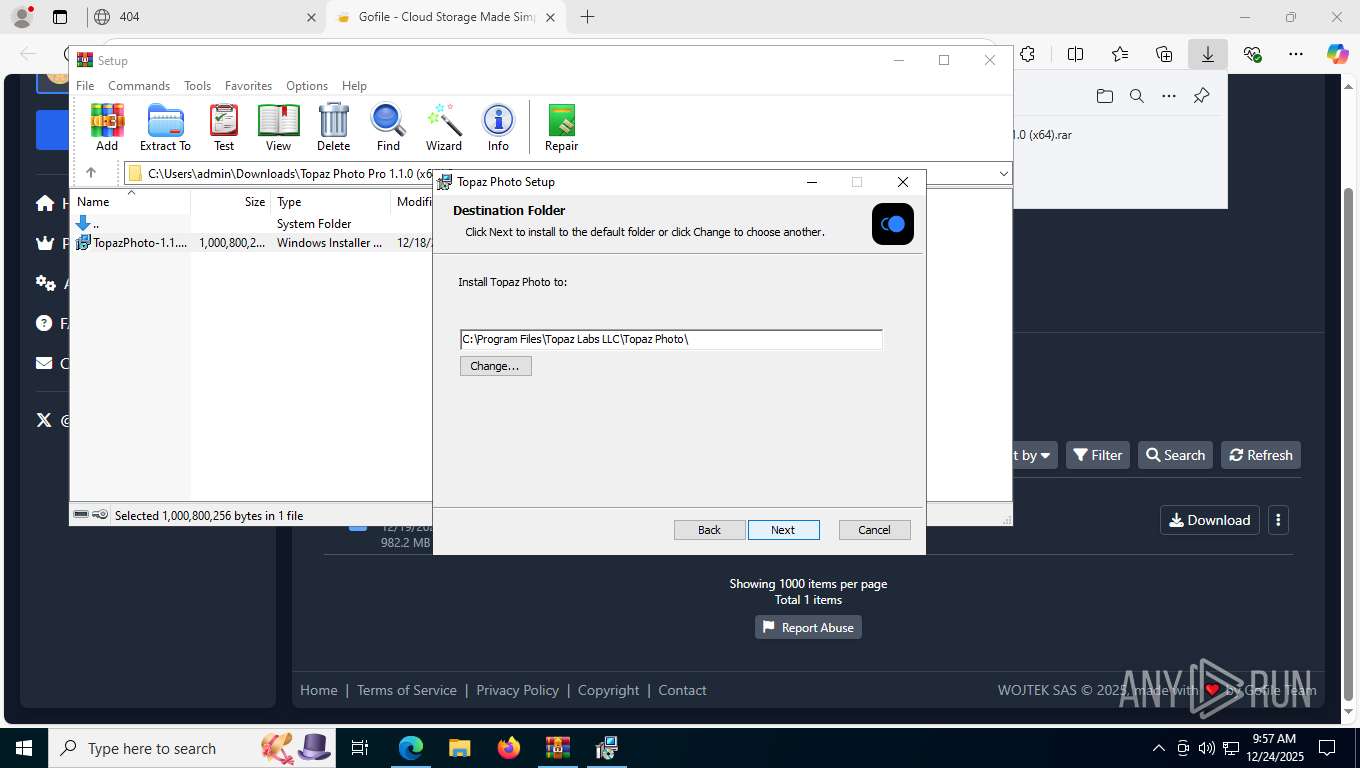Cancel the Topaz Photo Setup
1360x768 pixels.
874,530
